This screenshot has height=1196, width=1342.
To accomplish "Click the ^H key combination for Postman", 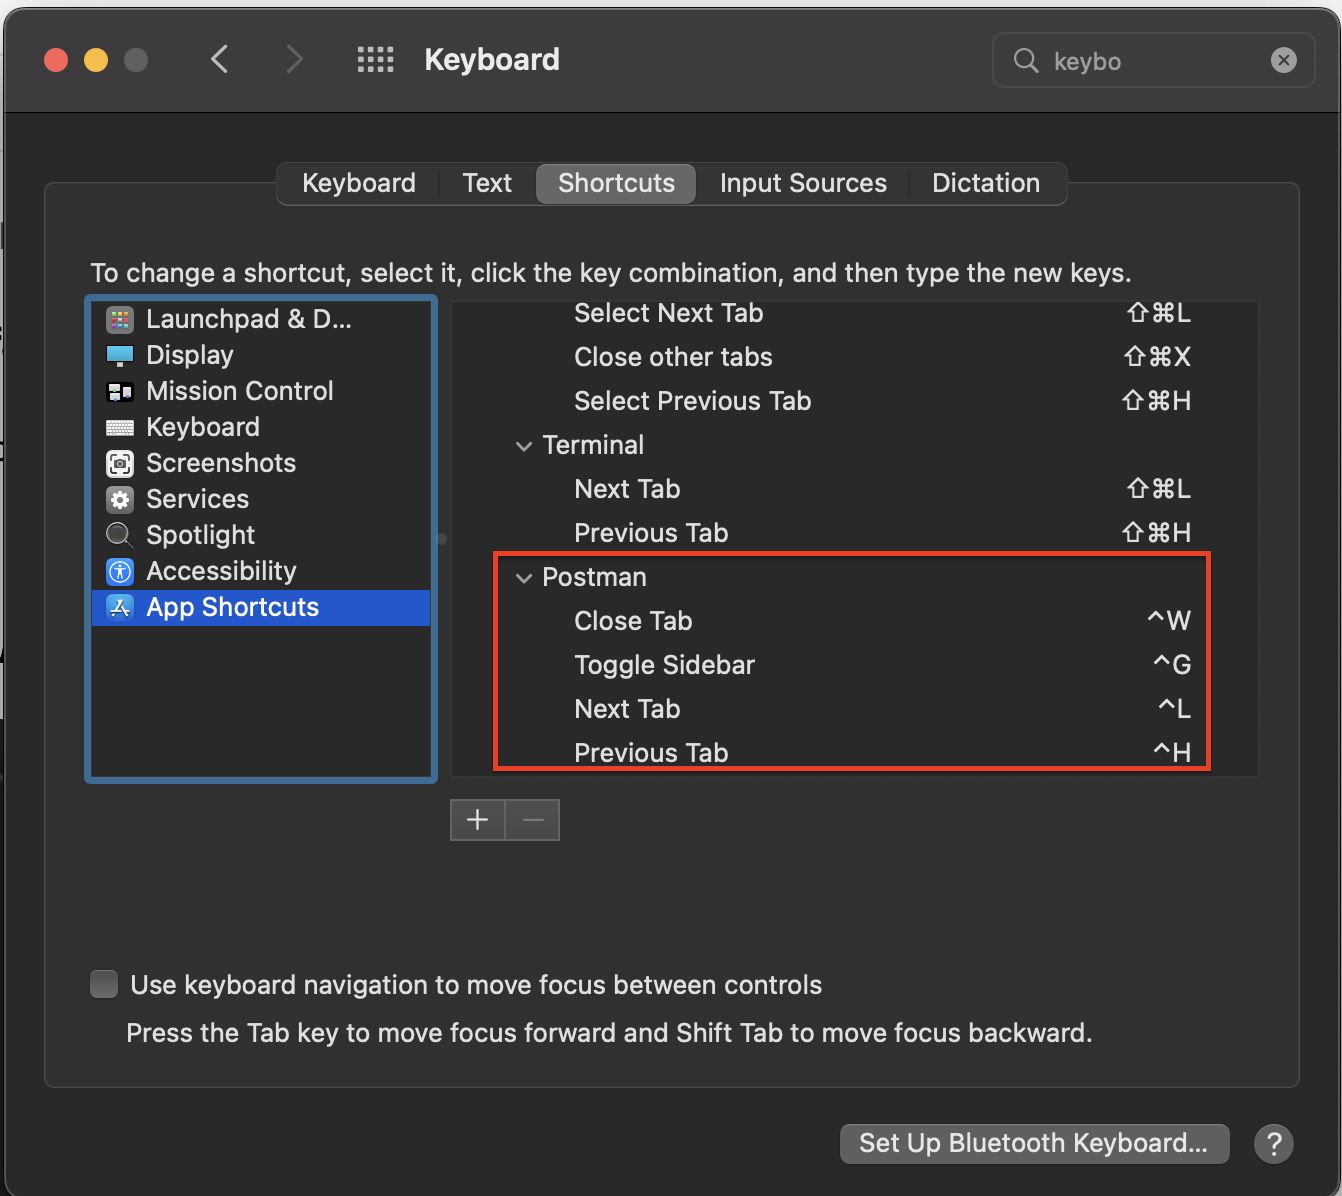I will point(1171,753).
